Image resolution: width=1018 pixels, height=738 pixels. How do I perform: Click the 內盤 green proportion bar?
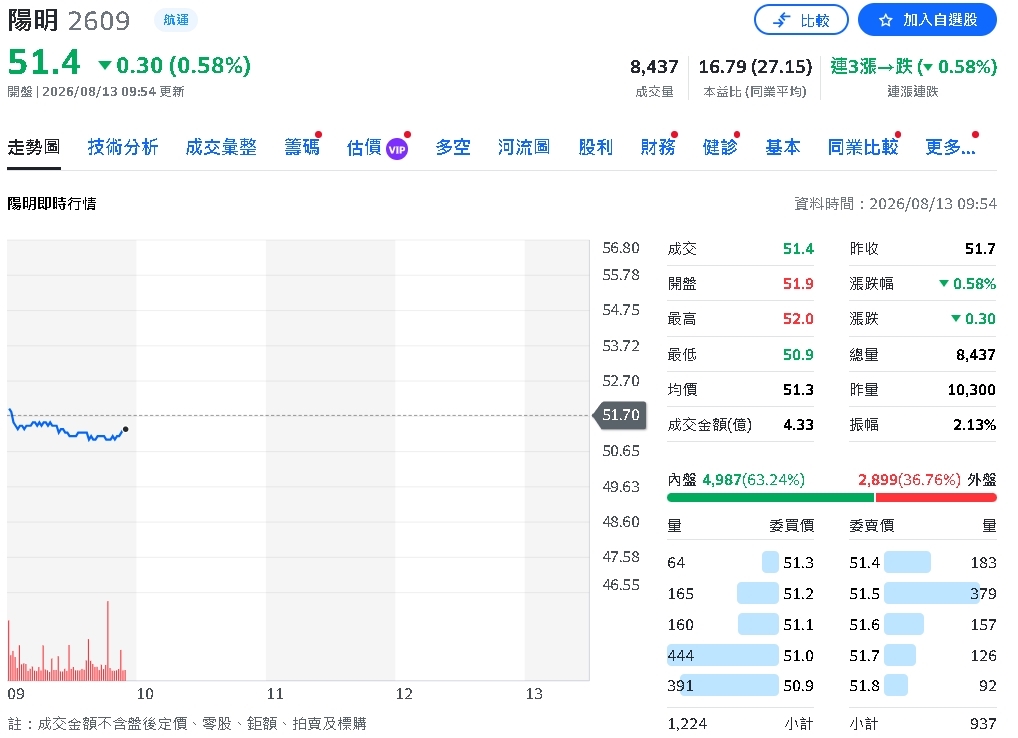(x=770, y=498)
